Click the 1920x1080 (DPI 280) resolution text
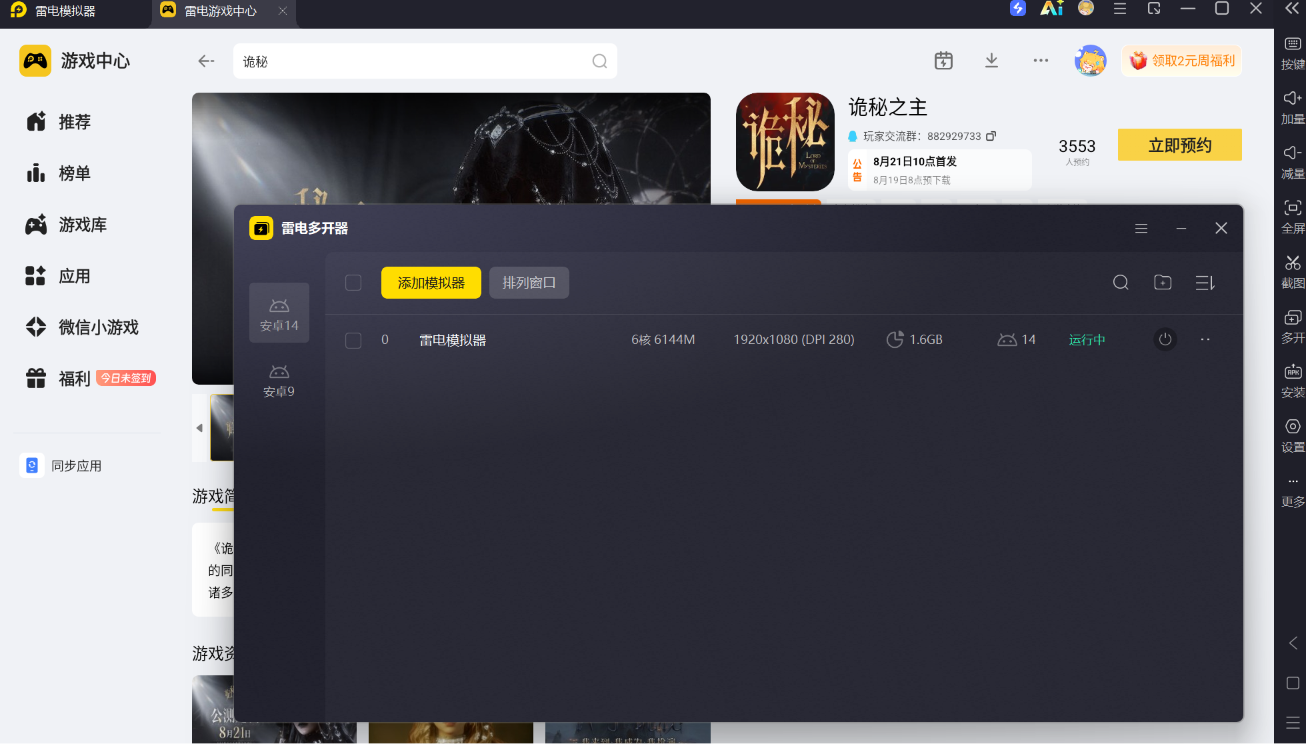The image size is (1306, 744). pos(794,340)
